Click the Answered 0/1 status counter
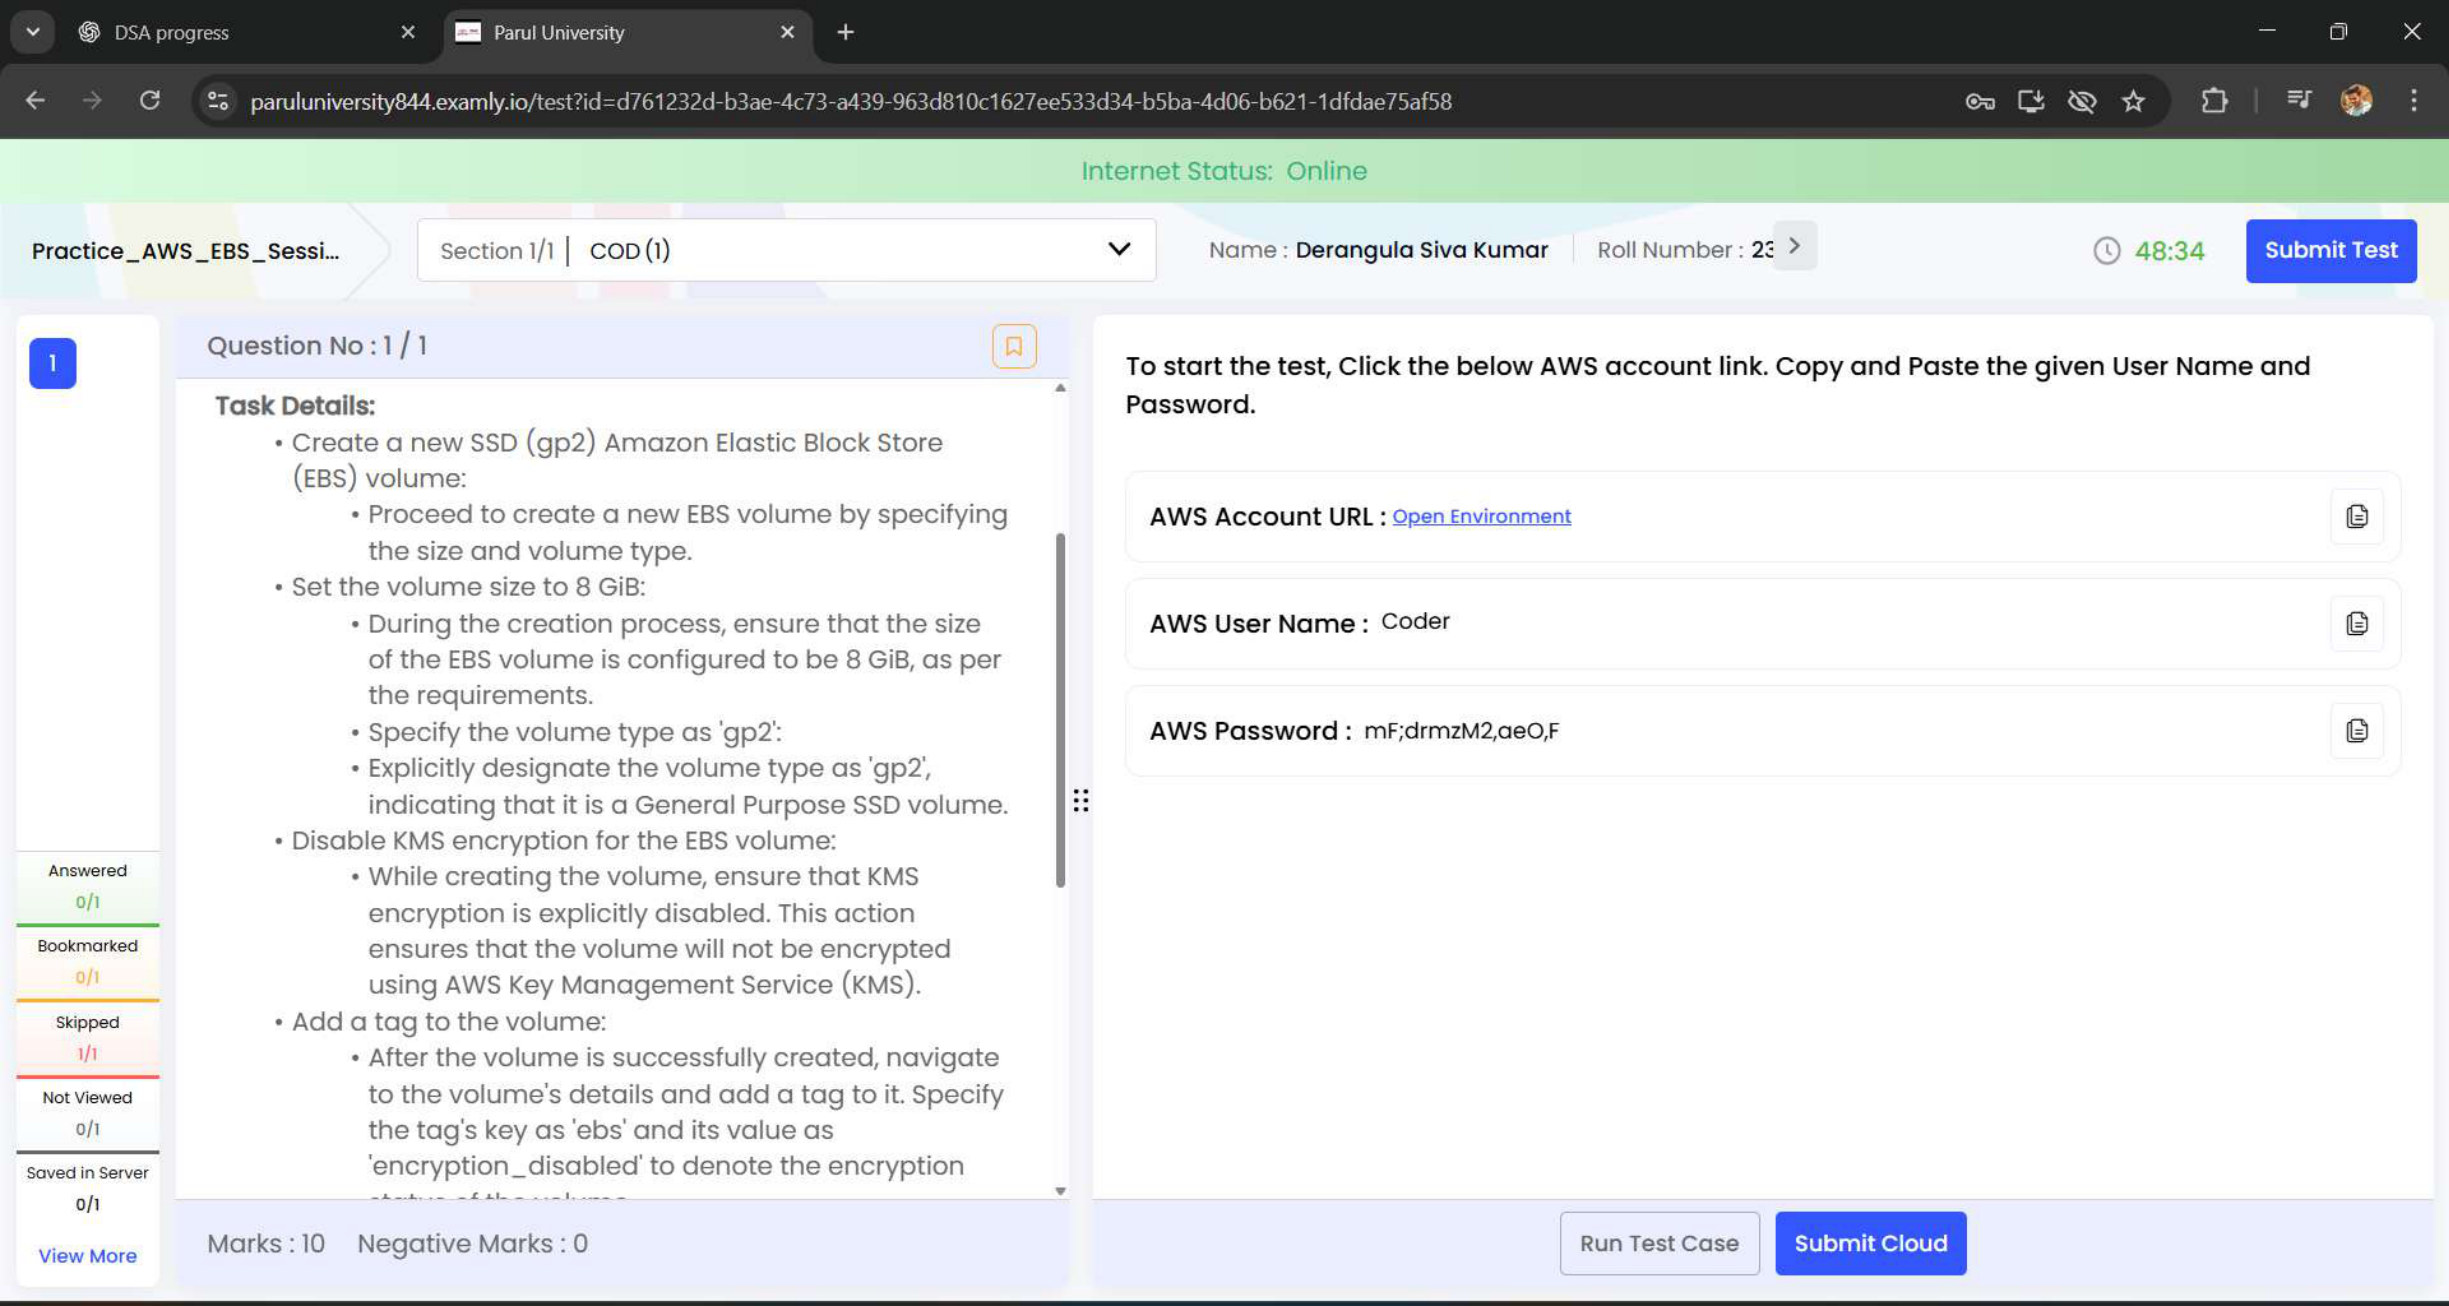2449x1306 pixels. [87, 886]
